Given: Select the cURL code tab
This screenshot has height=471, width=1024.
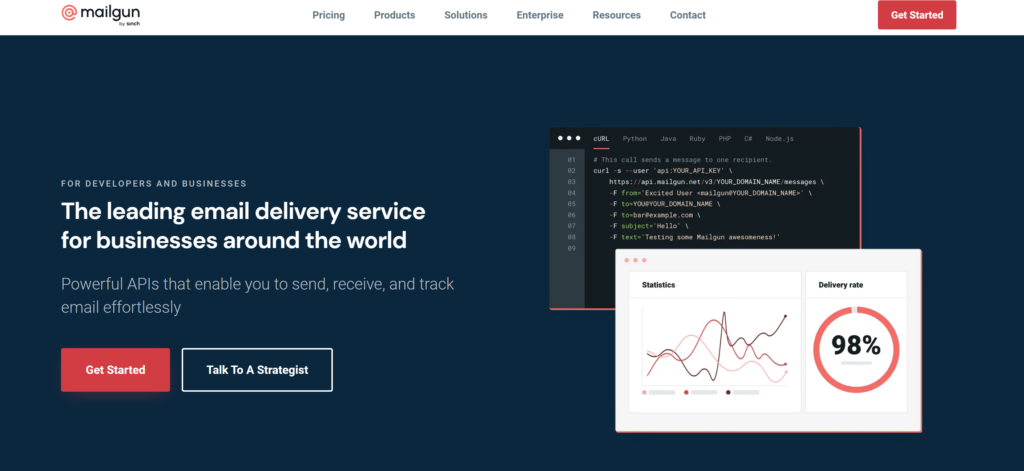Looking at the screenshot, I should tap(601, 139).
